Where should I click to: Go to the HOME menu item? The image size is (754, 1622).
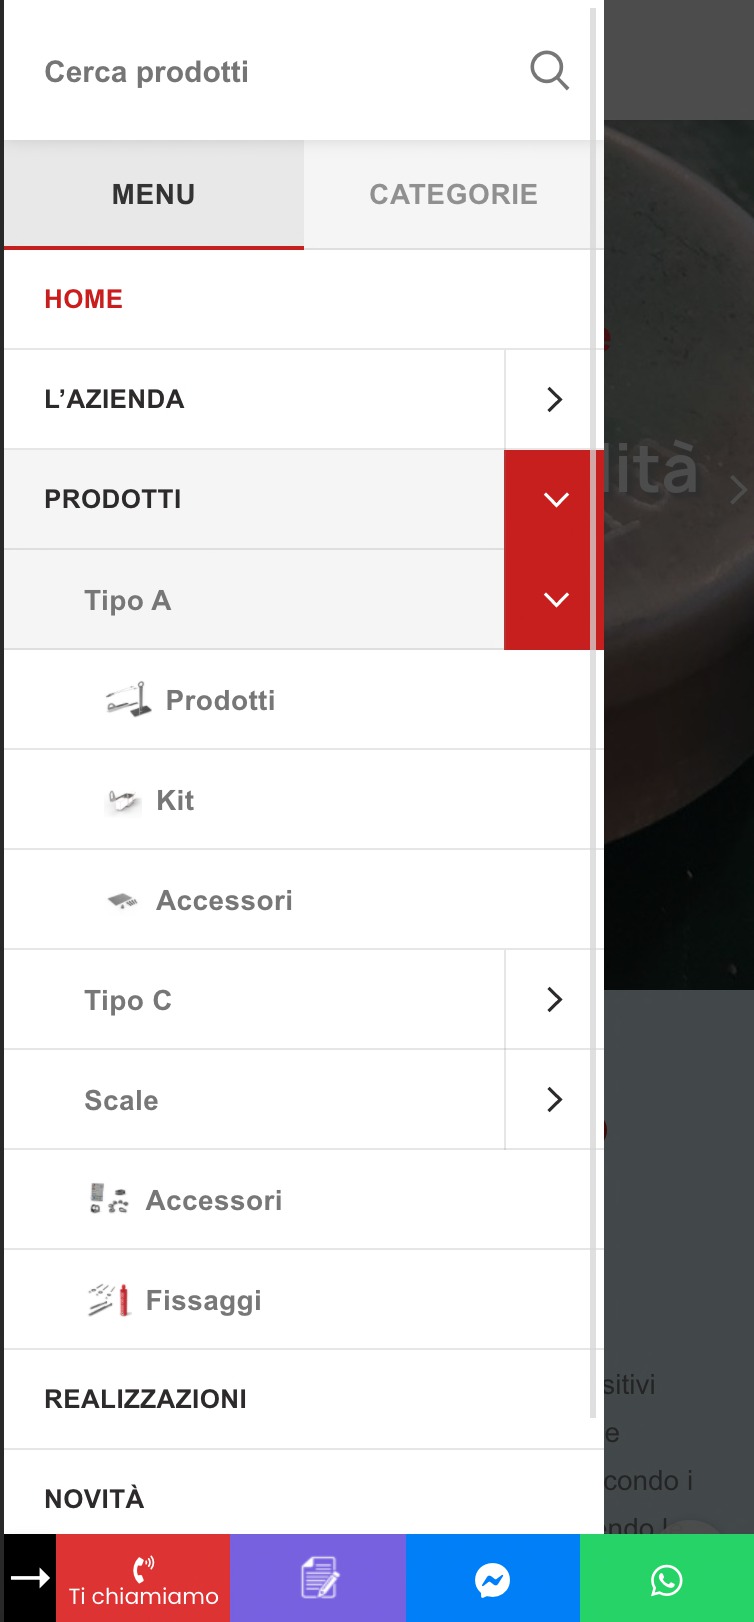[84, 299]
